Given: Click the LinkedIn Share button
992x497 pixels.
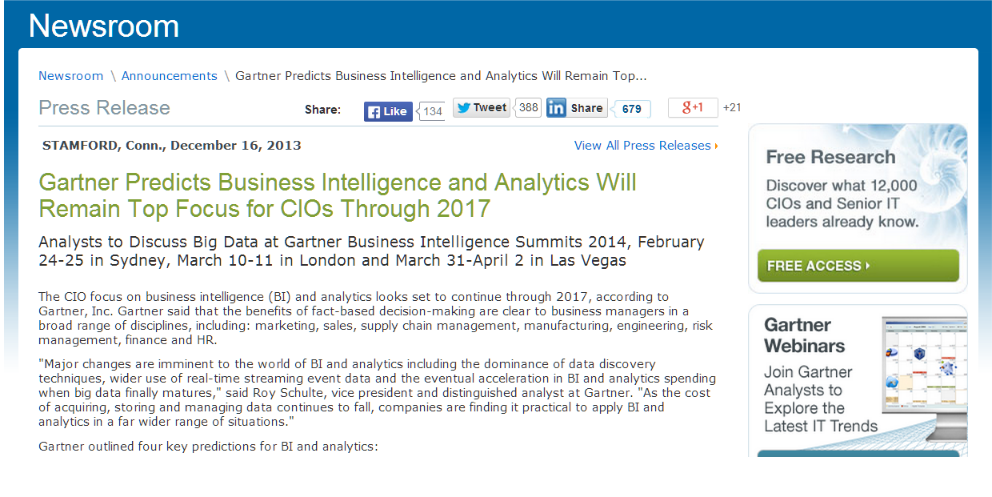Looking at the screenshot, I should point(576,108).
